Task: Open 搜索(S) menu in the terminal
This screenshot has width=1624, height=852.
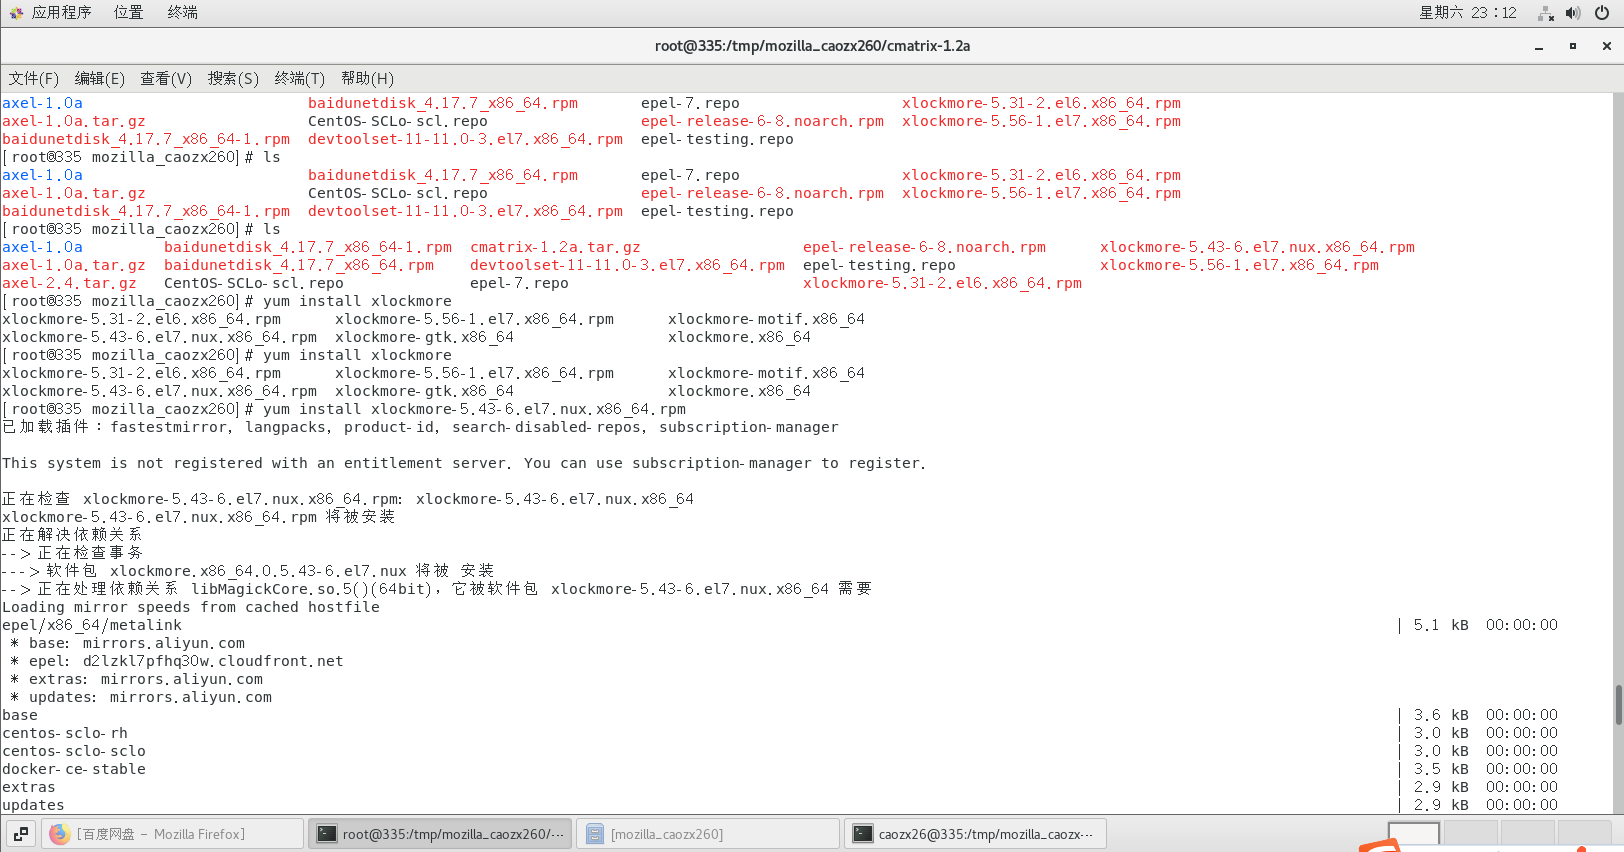Action: [233, 78]
